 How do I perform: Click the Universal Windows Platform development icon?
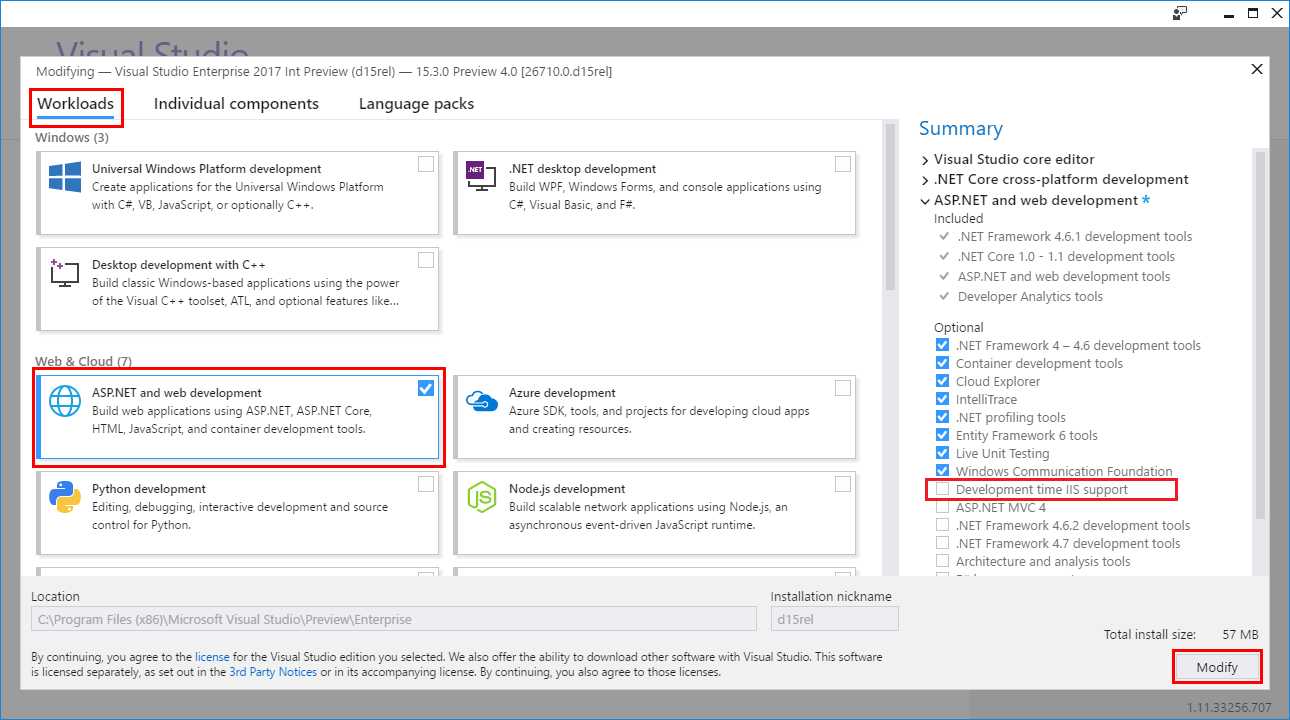click(65, 178)
